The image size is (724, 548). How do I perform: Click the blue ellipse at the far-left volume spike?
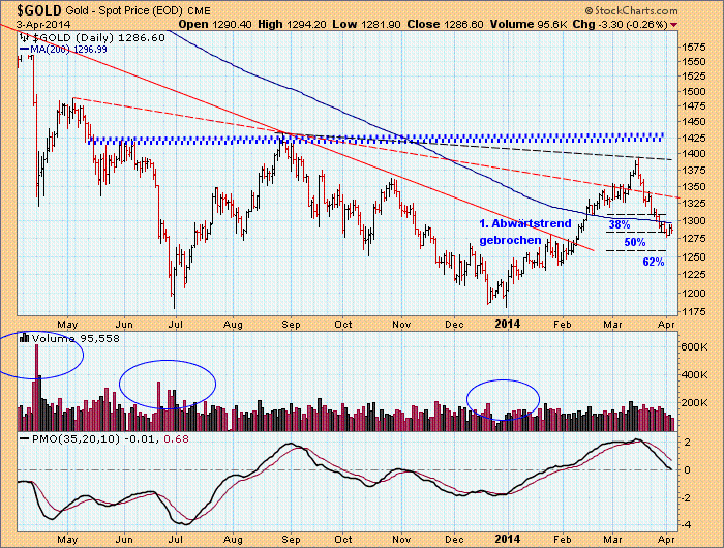[x=38, y=354]
